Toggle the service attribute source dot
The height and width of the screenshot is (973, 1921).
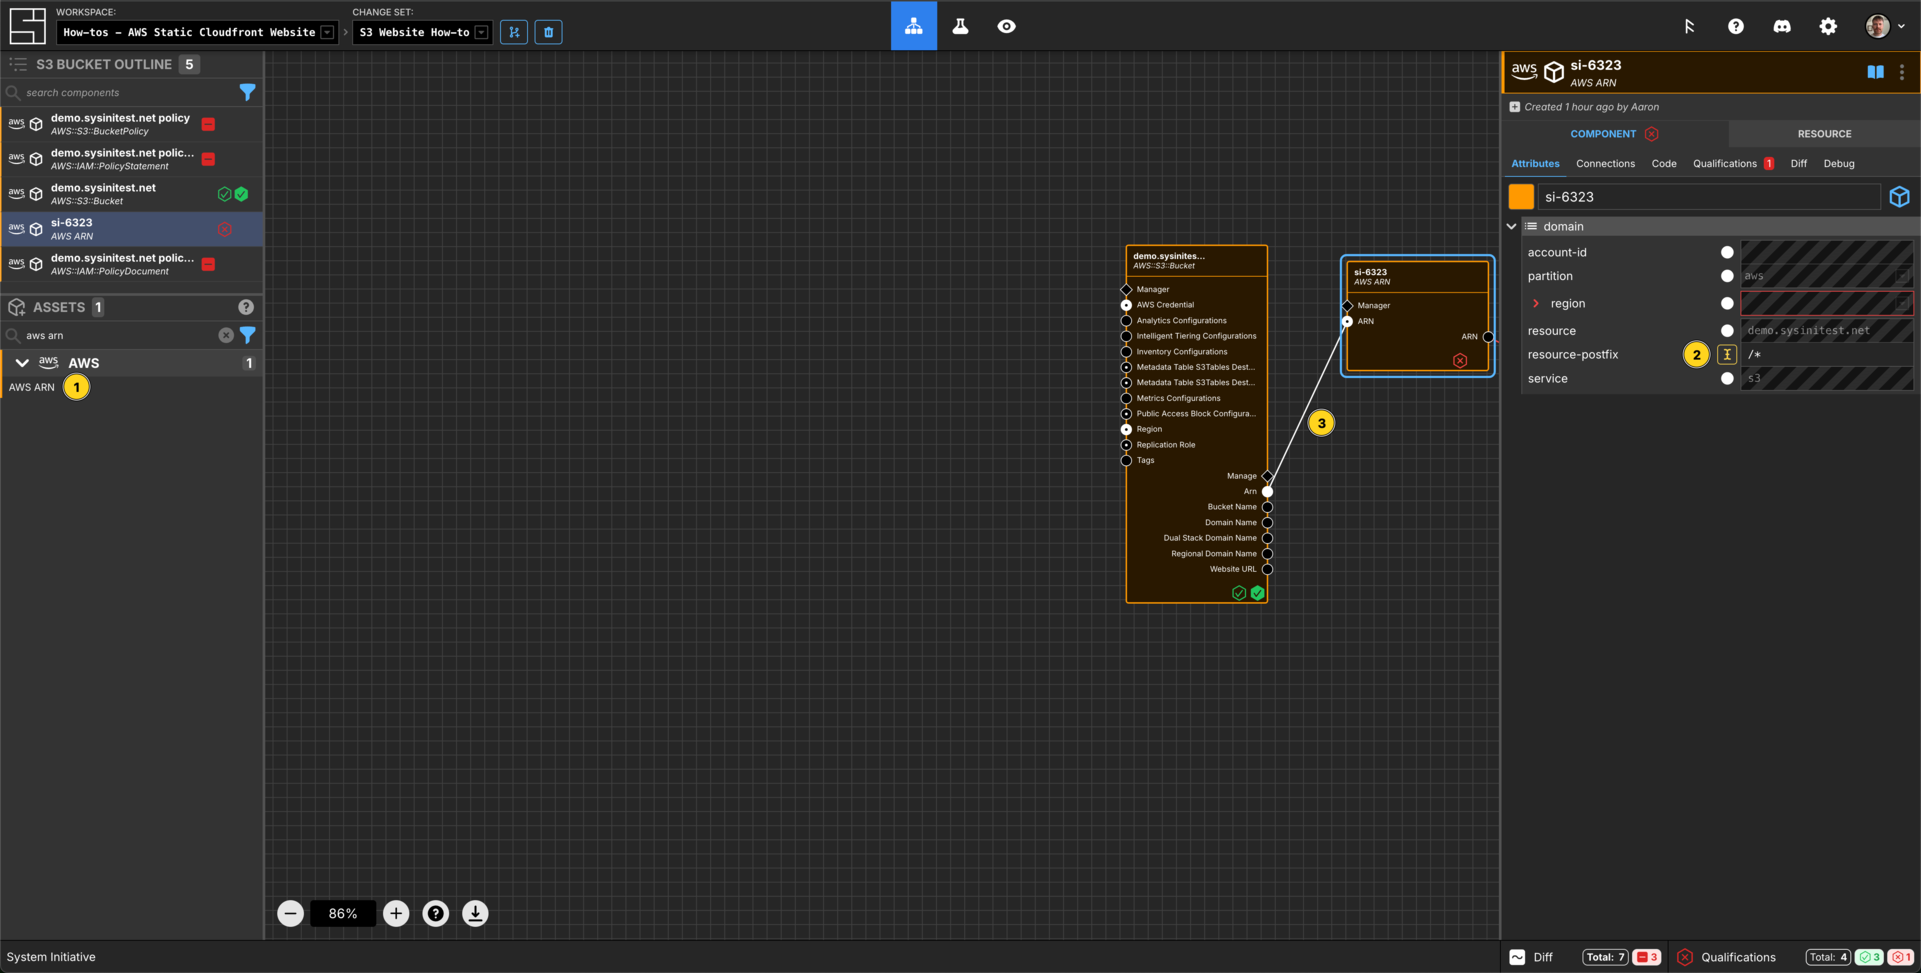[x=1726, y=378]
